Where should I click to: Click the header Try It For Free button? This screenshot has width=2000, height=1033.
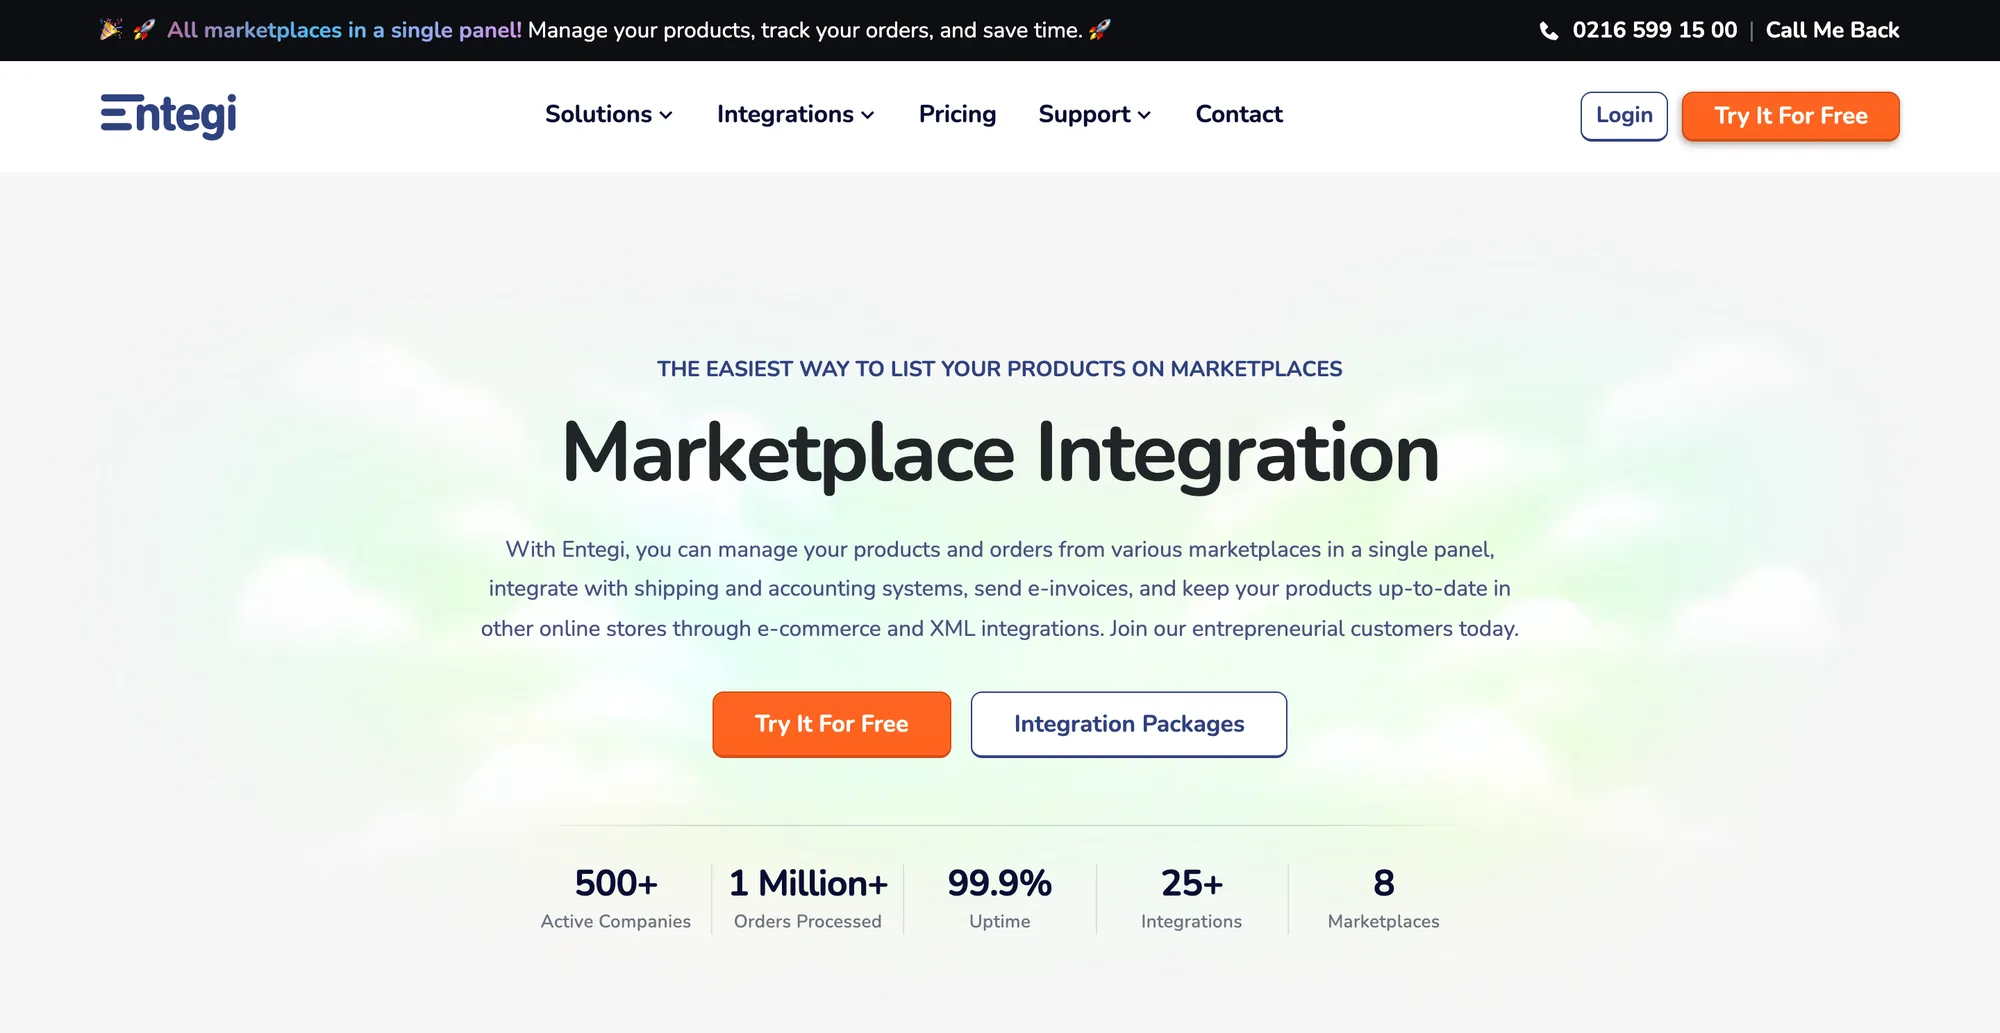point(1790,116)
